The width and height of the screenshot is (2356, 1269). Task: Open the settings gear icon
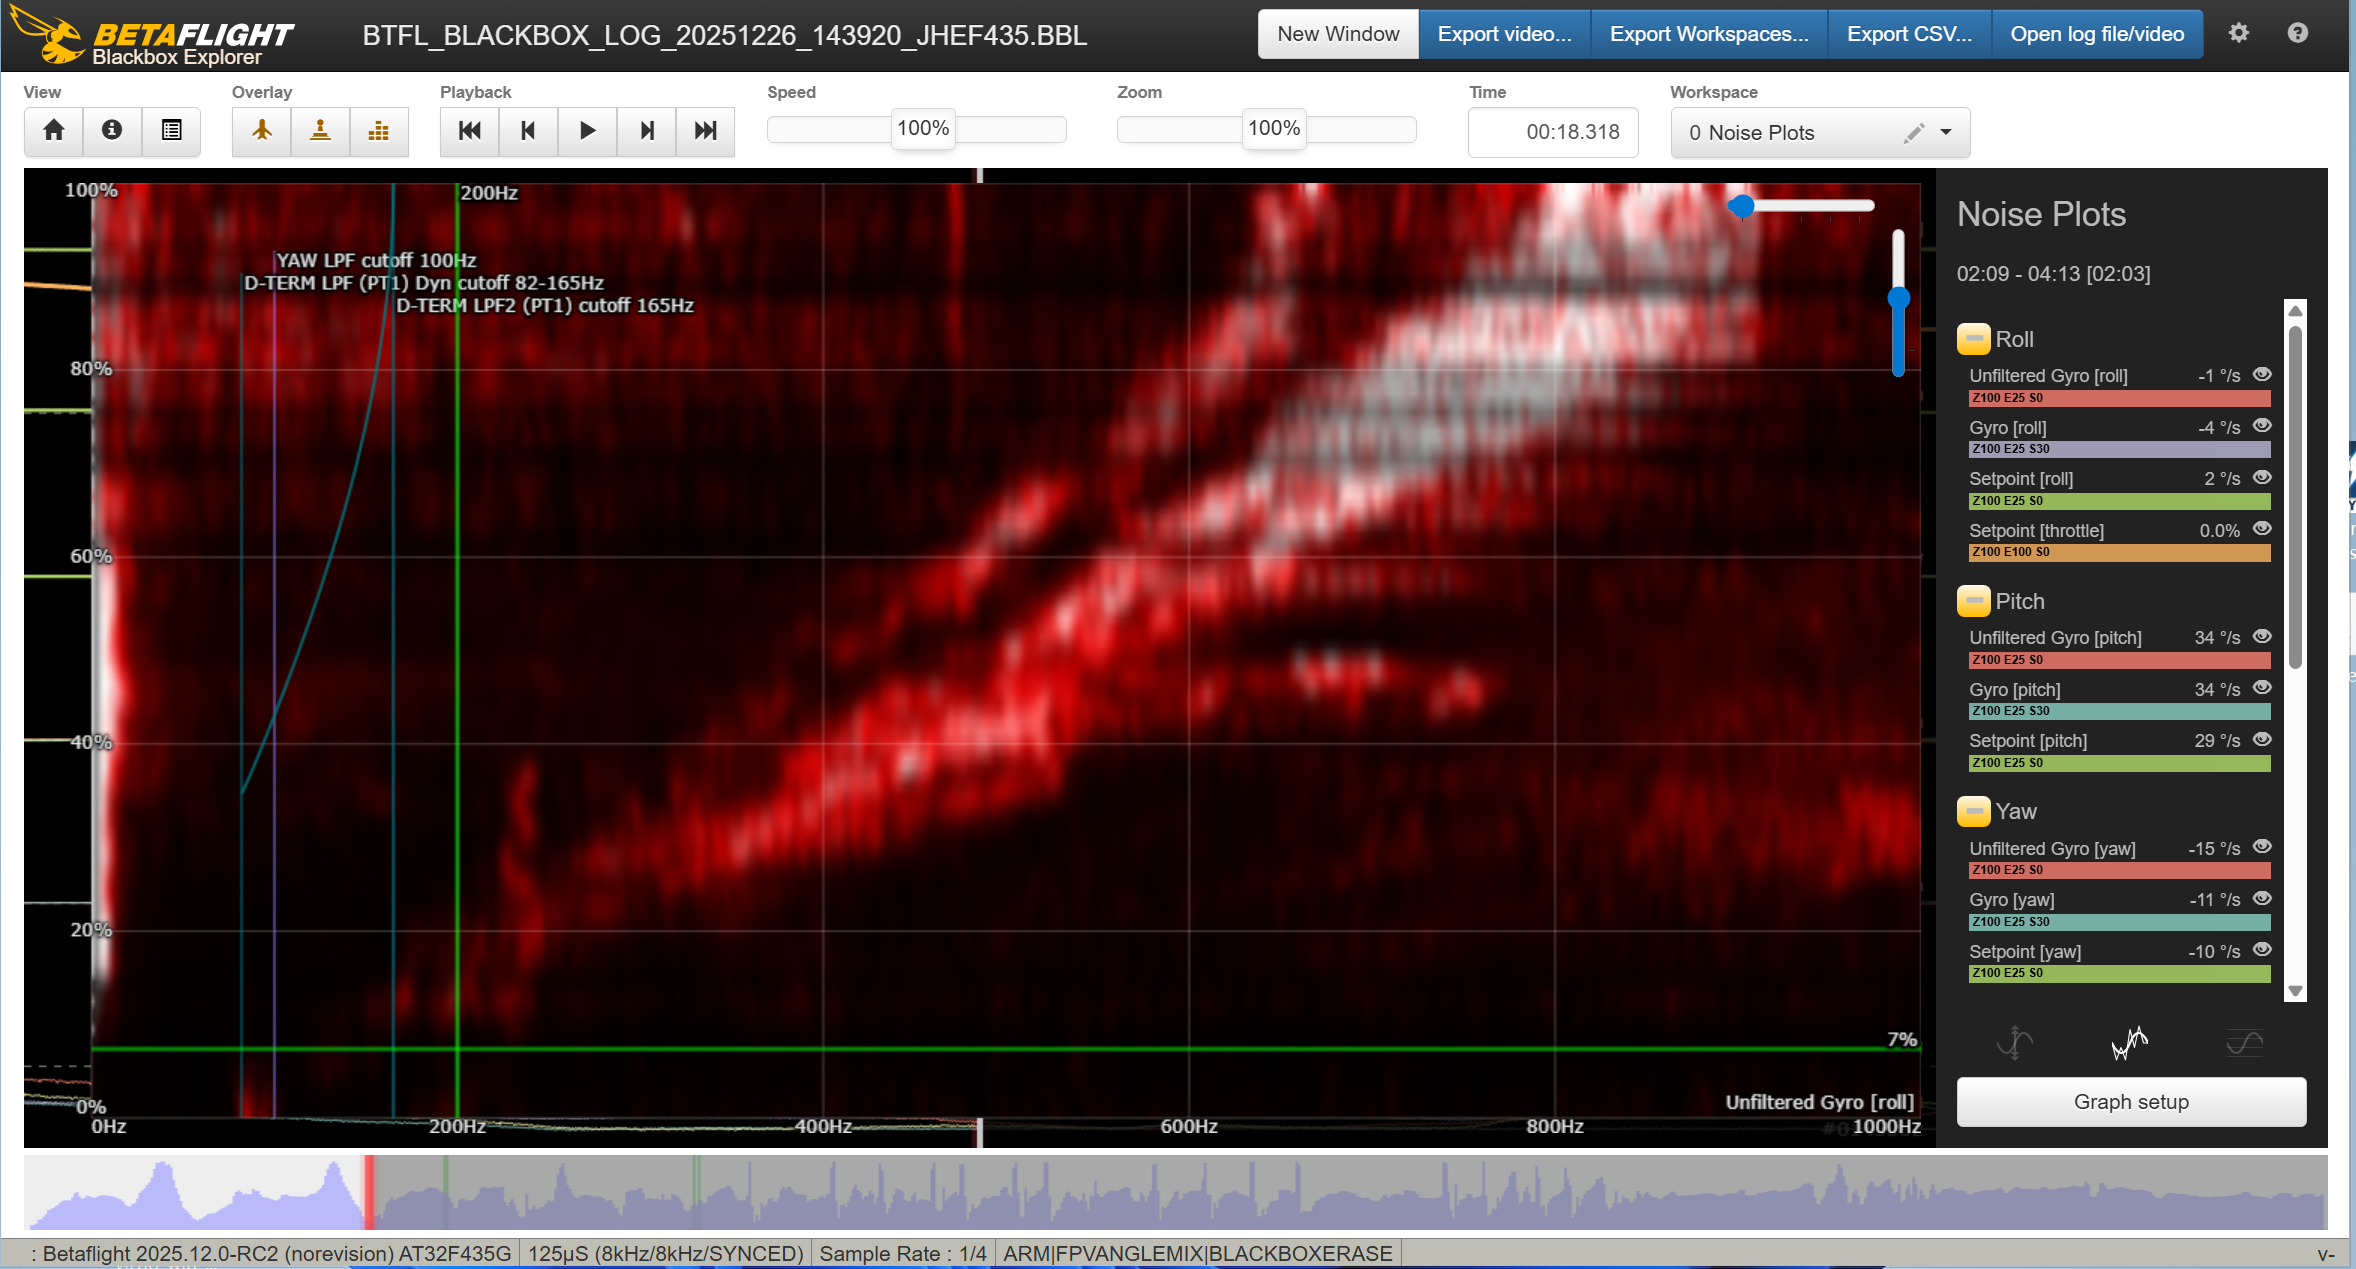click(x=2238, y=33)
